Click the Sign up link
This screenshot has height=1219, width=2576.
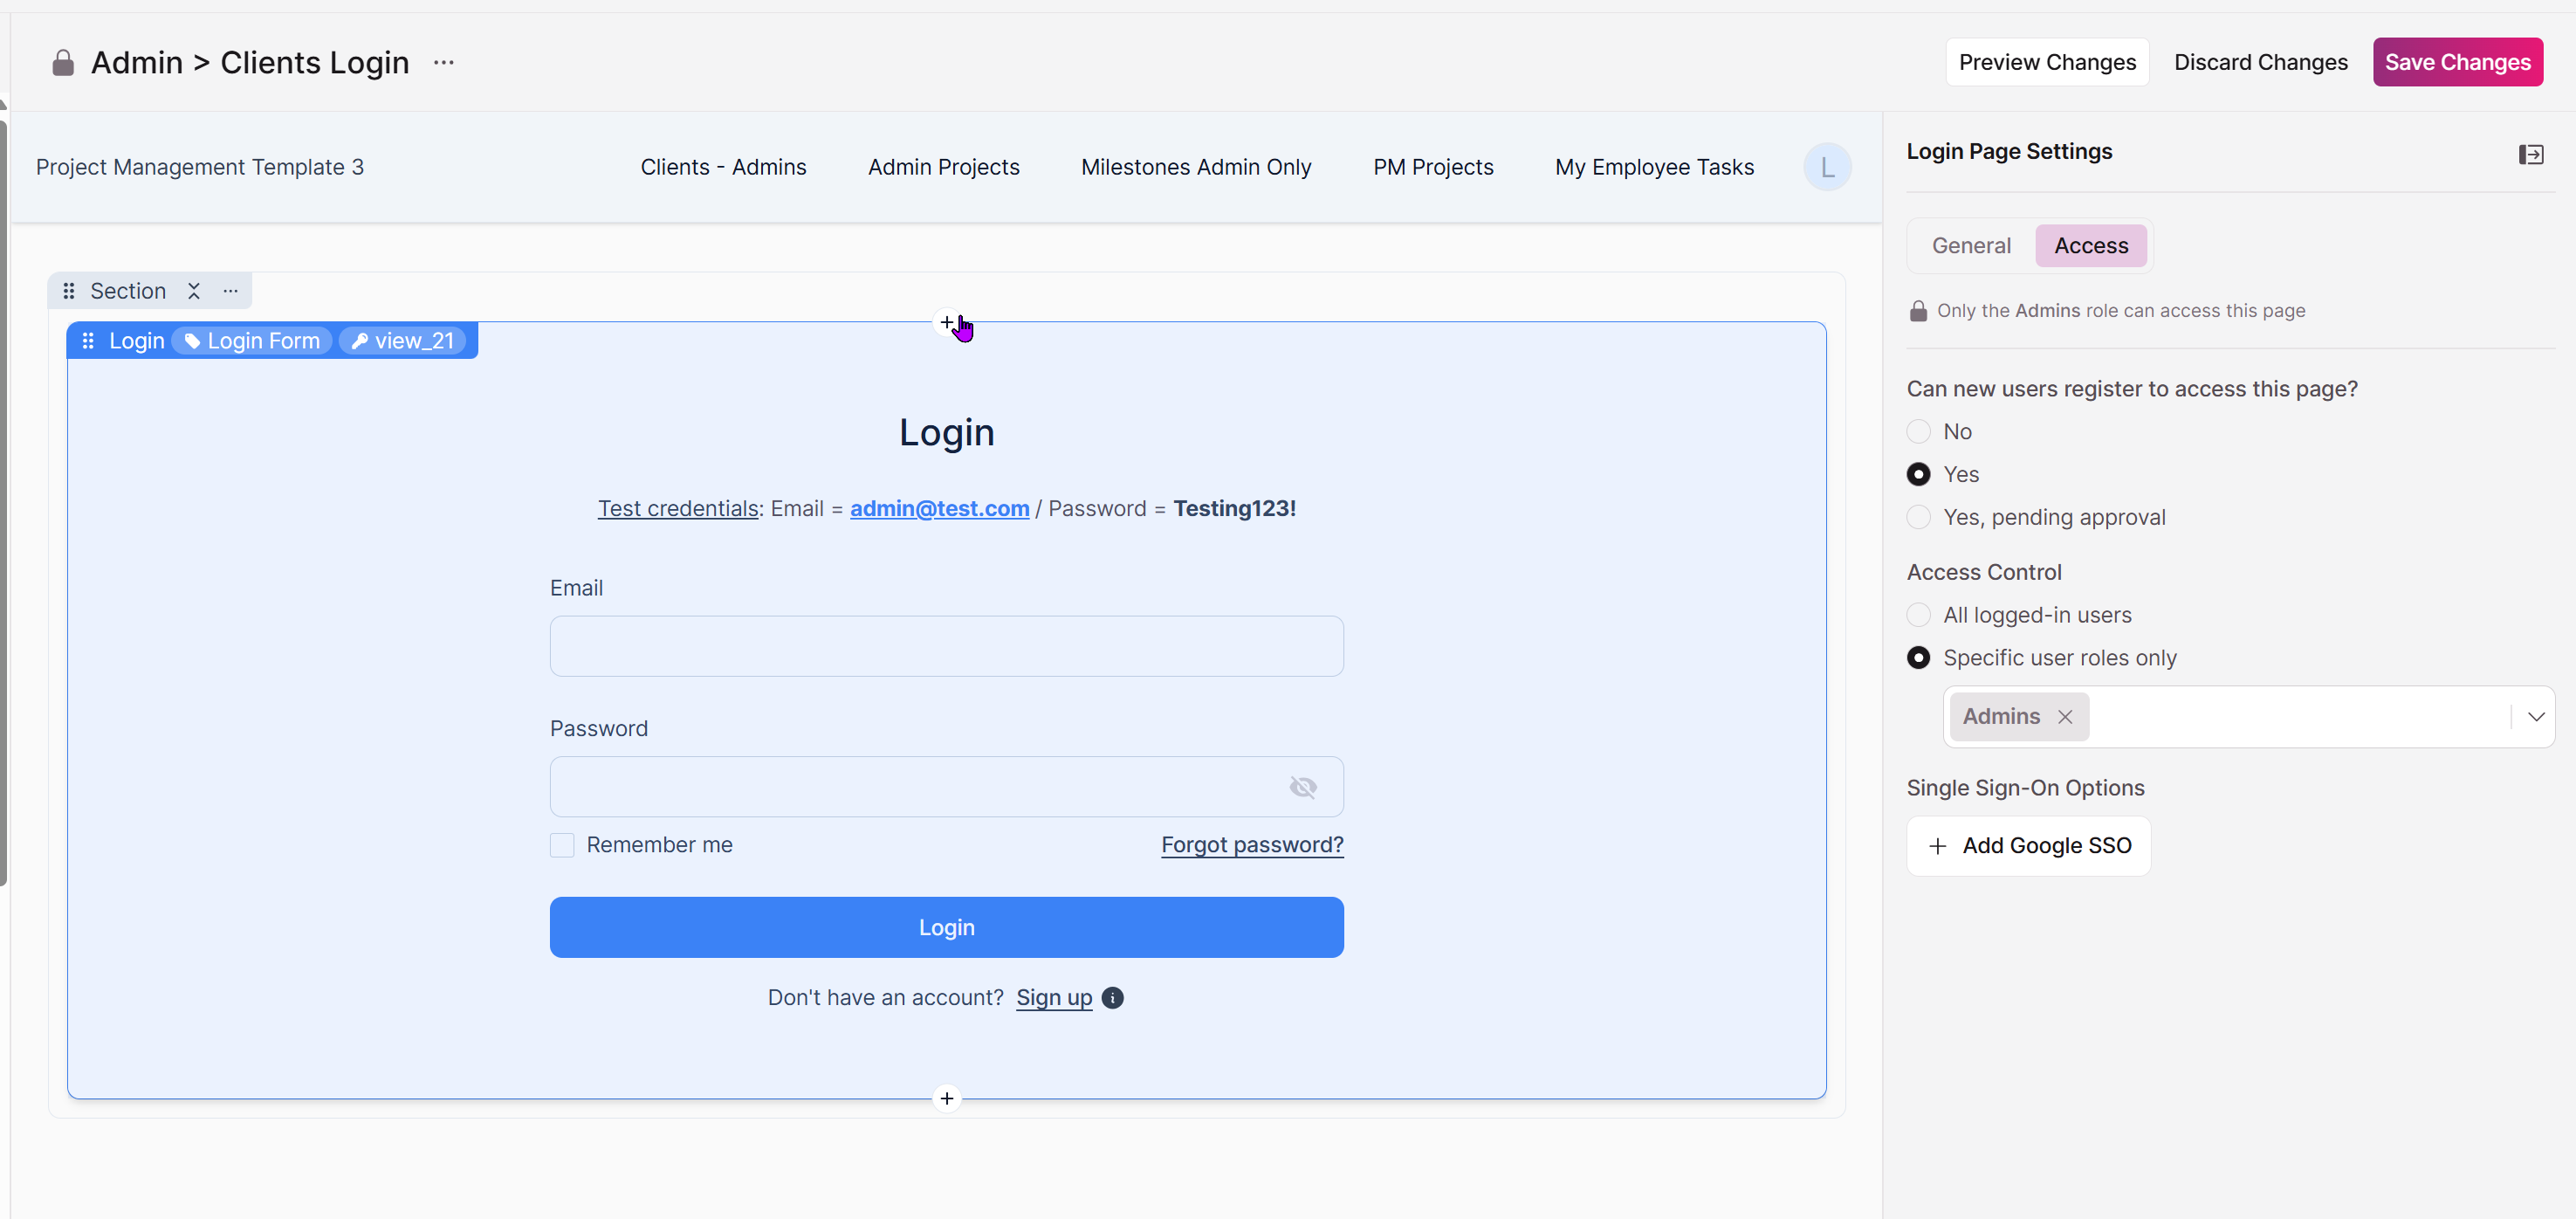coord(1054,998)
